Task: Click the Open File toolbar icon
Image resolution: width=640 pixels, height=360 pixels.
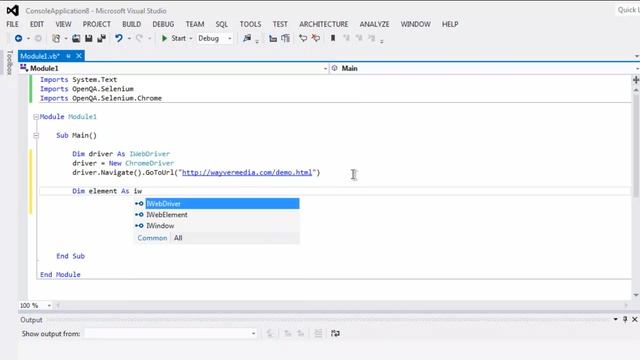Action: [x=76, y=38]
